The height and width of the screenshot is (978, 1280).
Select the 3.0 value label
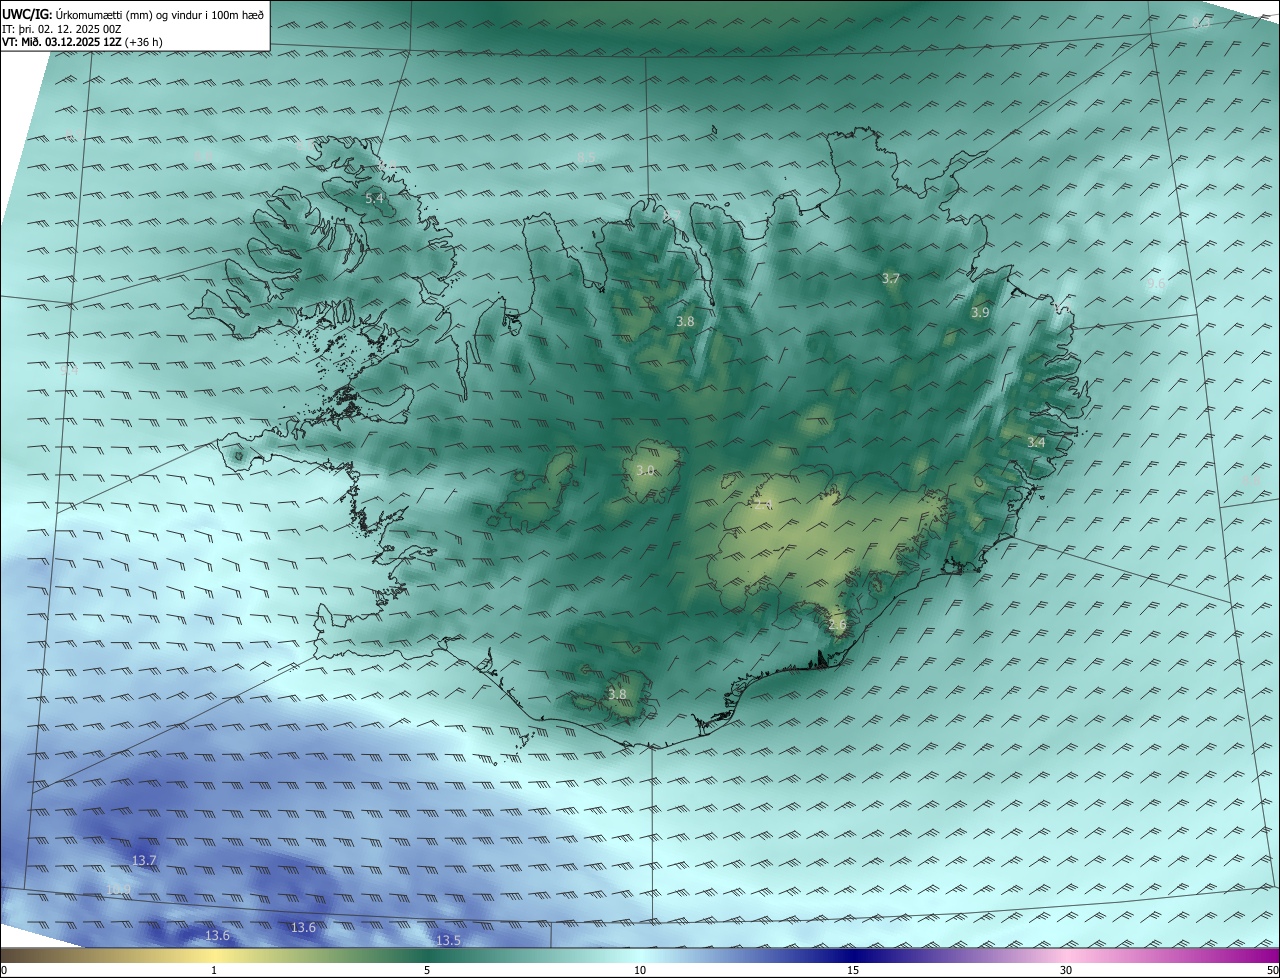(645, 470)
